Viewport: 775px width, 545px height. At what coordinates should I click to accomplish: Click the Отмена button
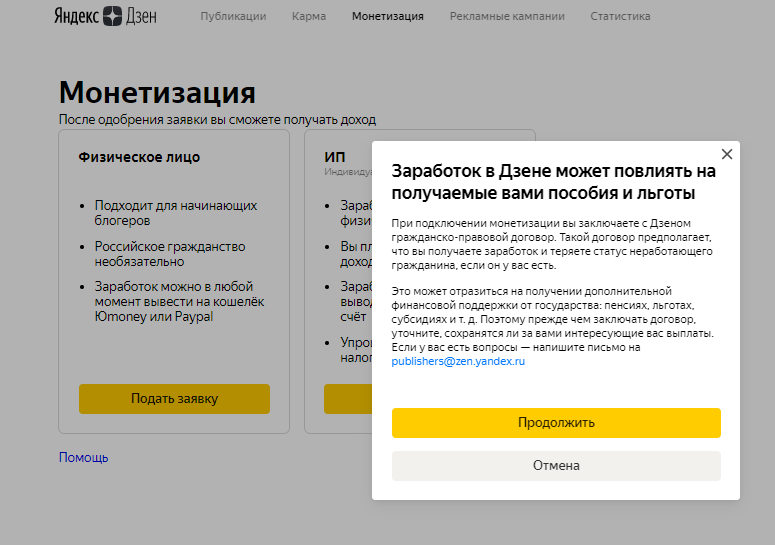coord(556,466)
